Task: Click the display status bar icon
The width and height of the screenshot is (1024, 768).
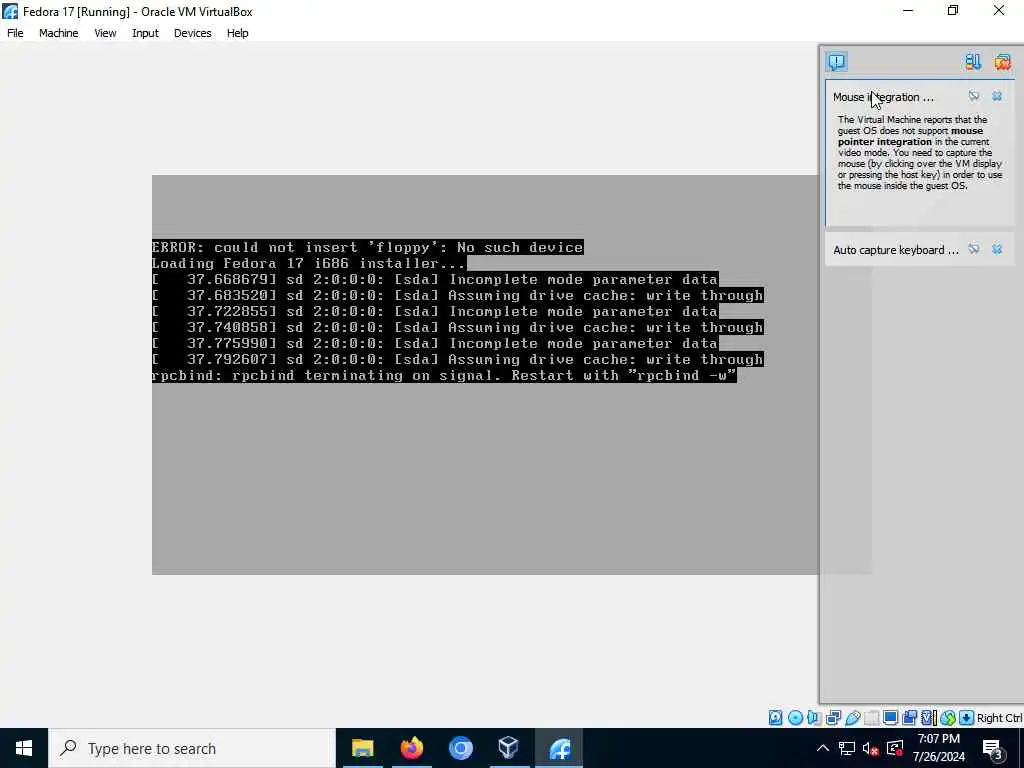Action: (890, 718)
